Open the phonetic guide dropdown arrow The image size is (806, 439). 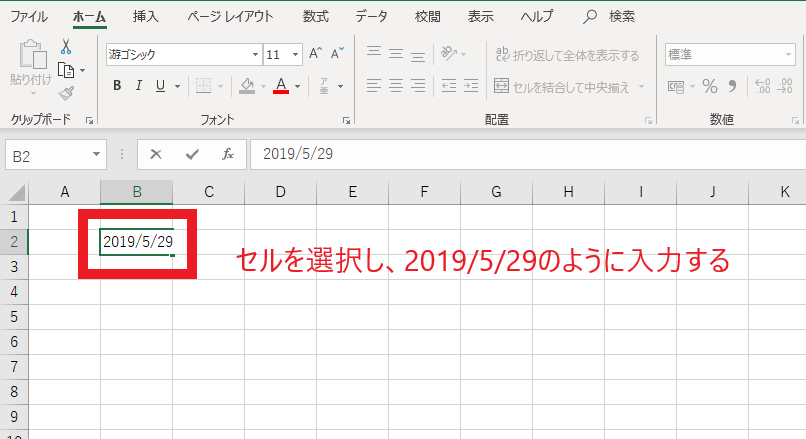[340, 86]
